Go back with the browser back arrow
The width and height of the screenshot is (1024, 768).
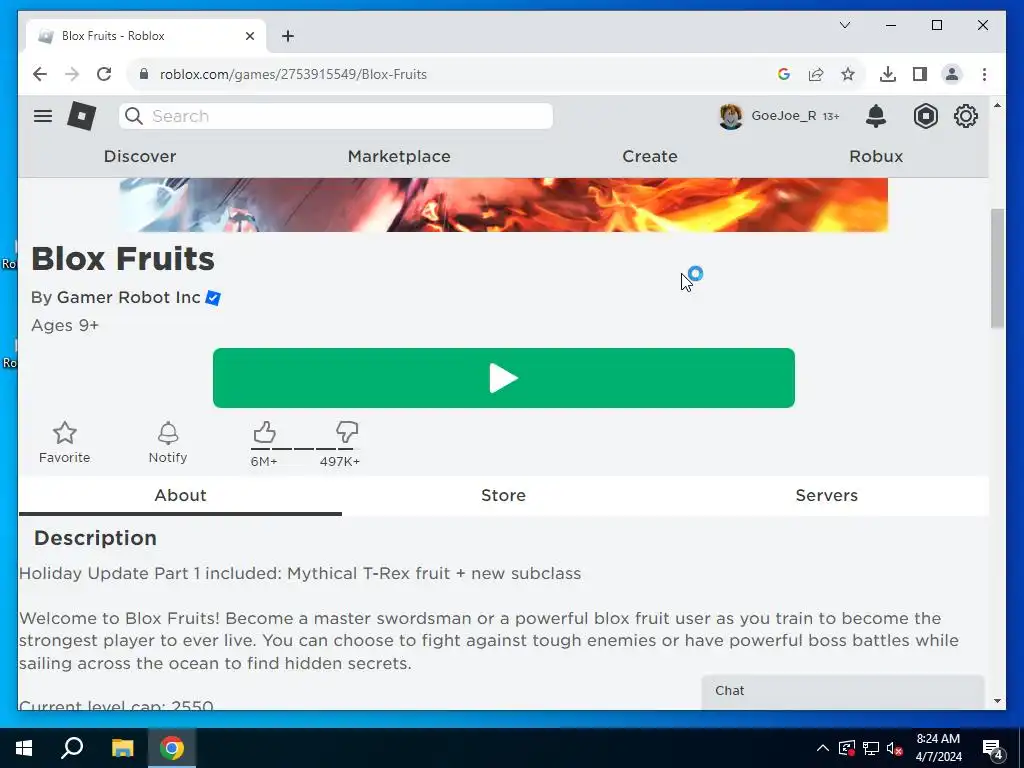(x=40, y=74)
